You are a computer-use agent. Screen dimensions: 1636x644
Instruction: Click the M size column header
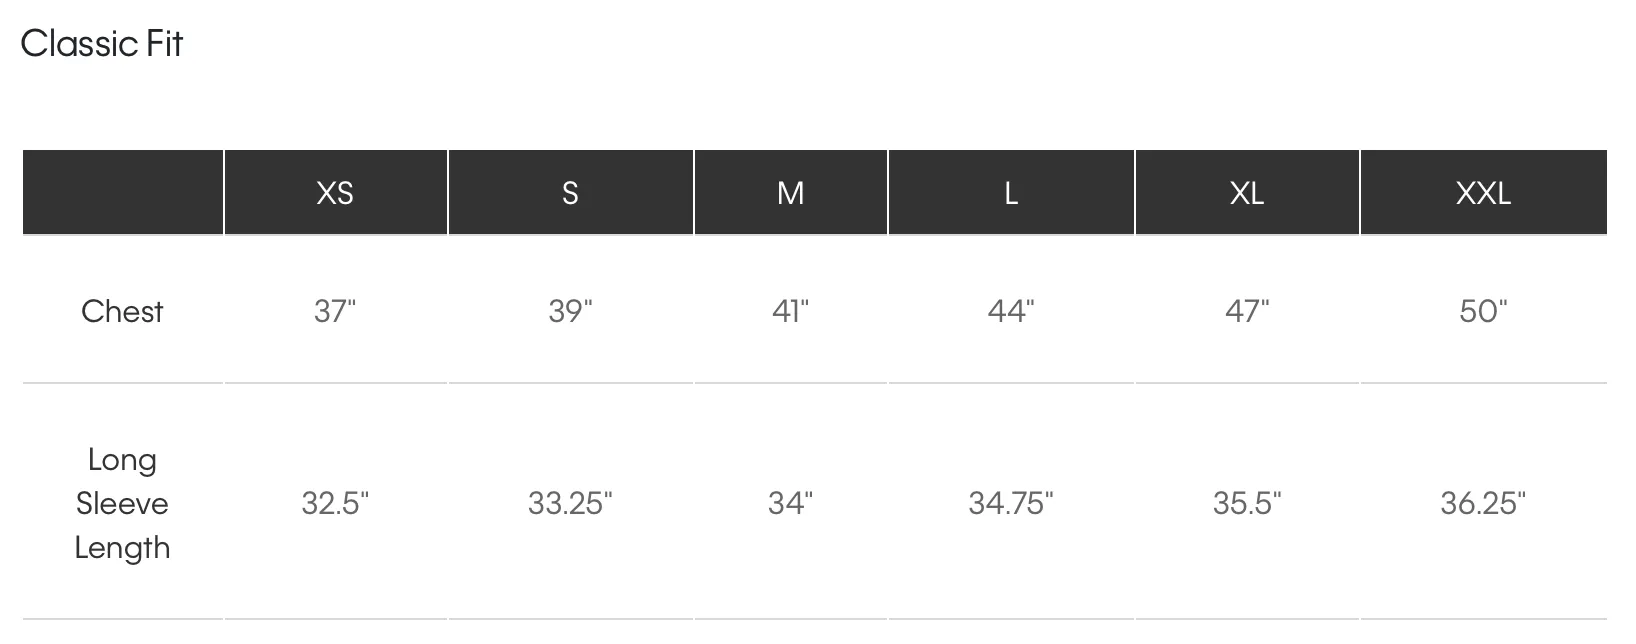tap(790, 192)
